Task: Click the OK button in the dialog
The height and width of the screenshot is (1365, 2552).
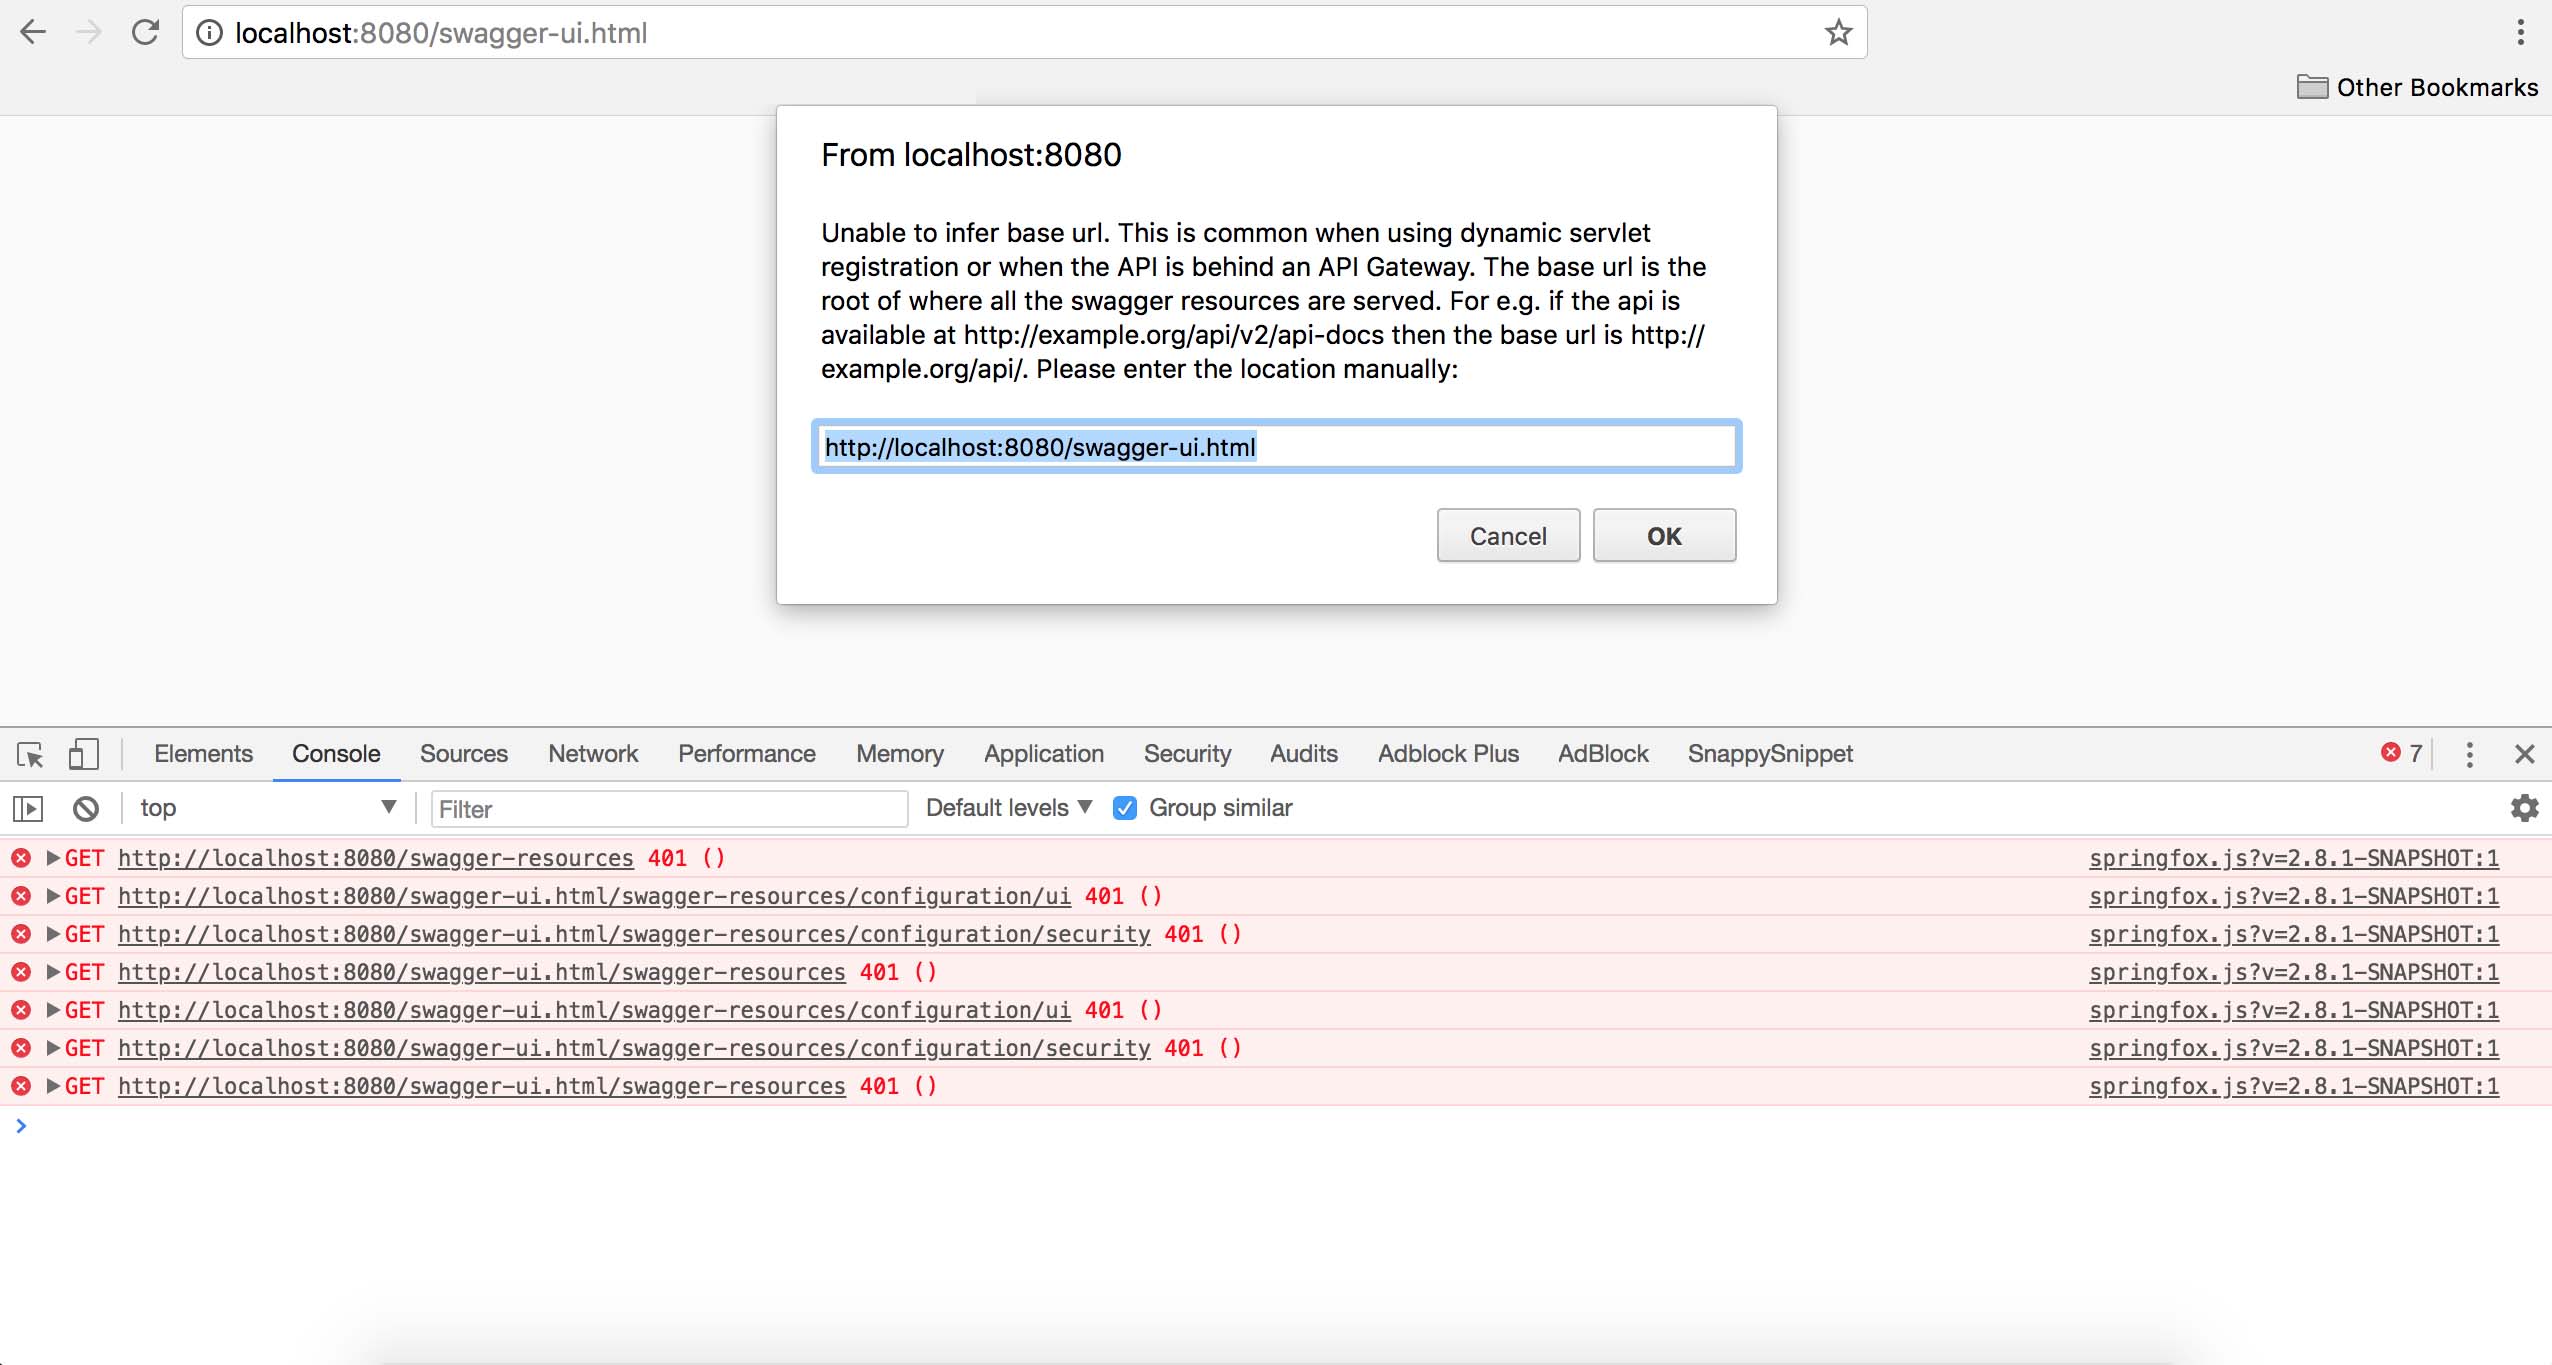Action: 1662,536
